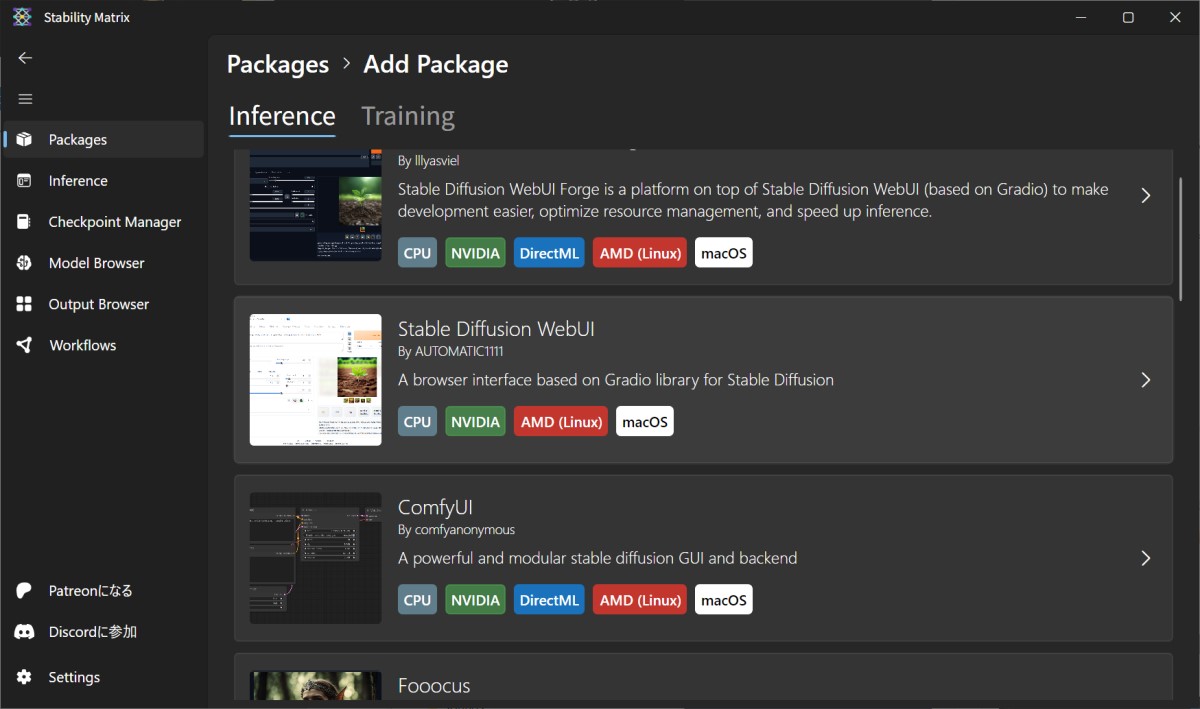Open the Inference sidebar item

tap(104, 181)
